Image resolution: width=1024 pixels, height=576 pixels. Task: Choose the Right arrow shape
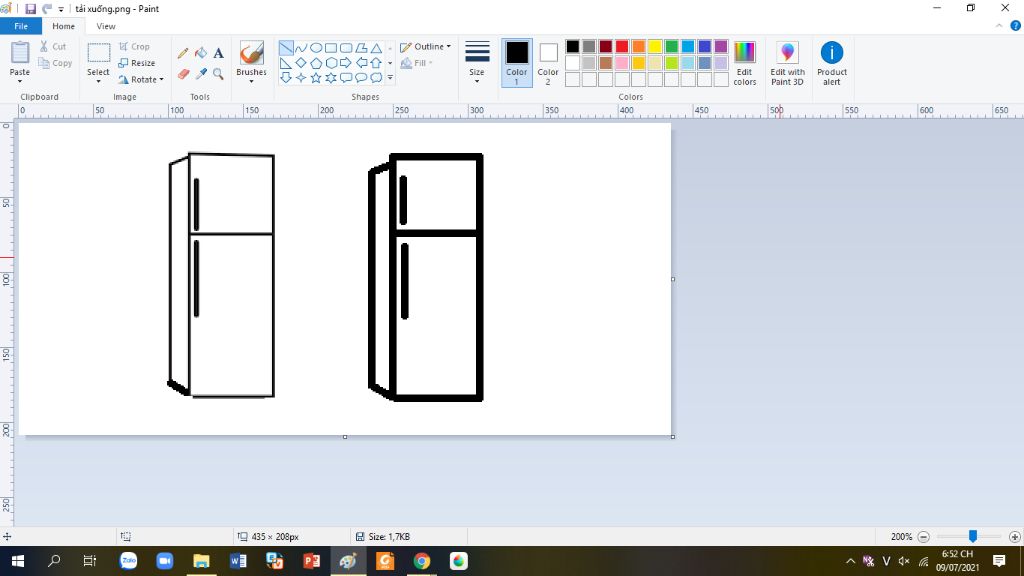[x=346, y=63]
